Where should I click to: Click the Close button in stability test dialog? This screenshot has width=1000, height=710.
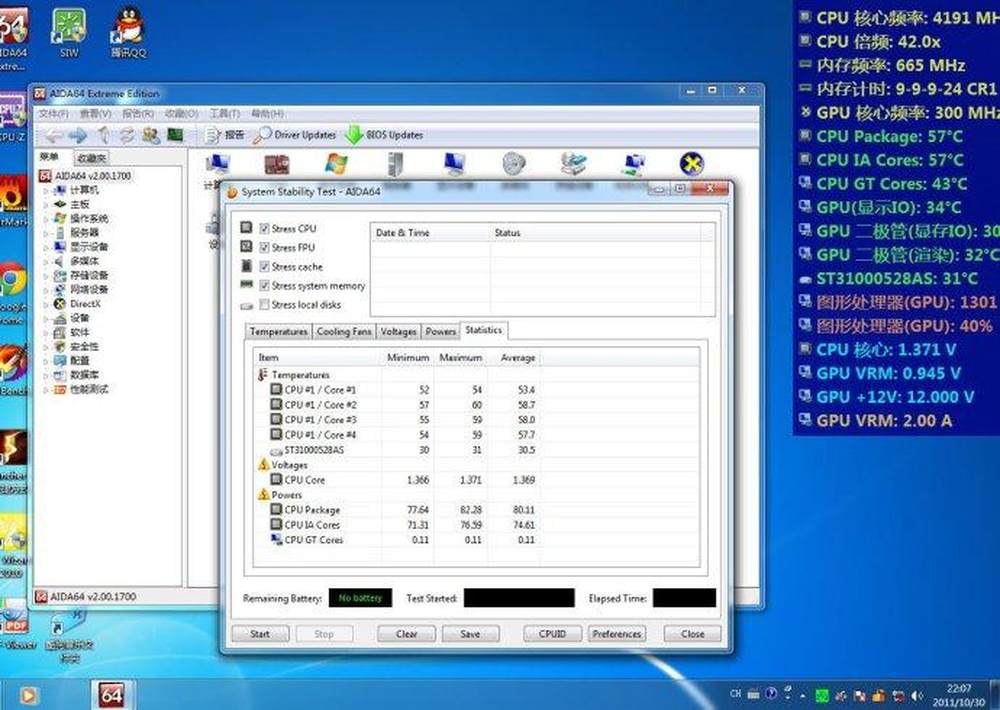[693, 634]
